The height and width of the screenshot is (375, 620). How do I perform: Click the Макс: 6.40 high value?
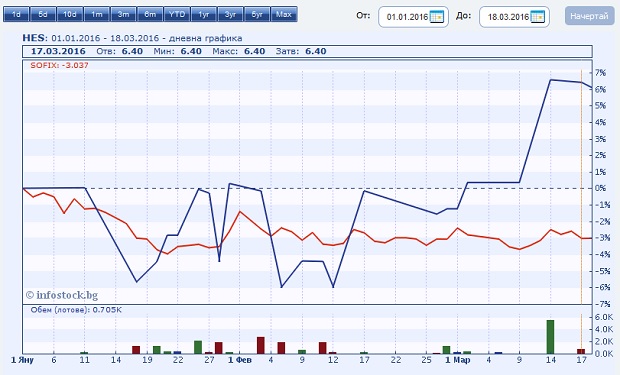pos(239,51)
